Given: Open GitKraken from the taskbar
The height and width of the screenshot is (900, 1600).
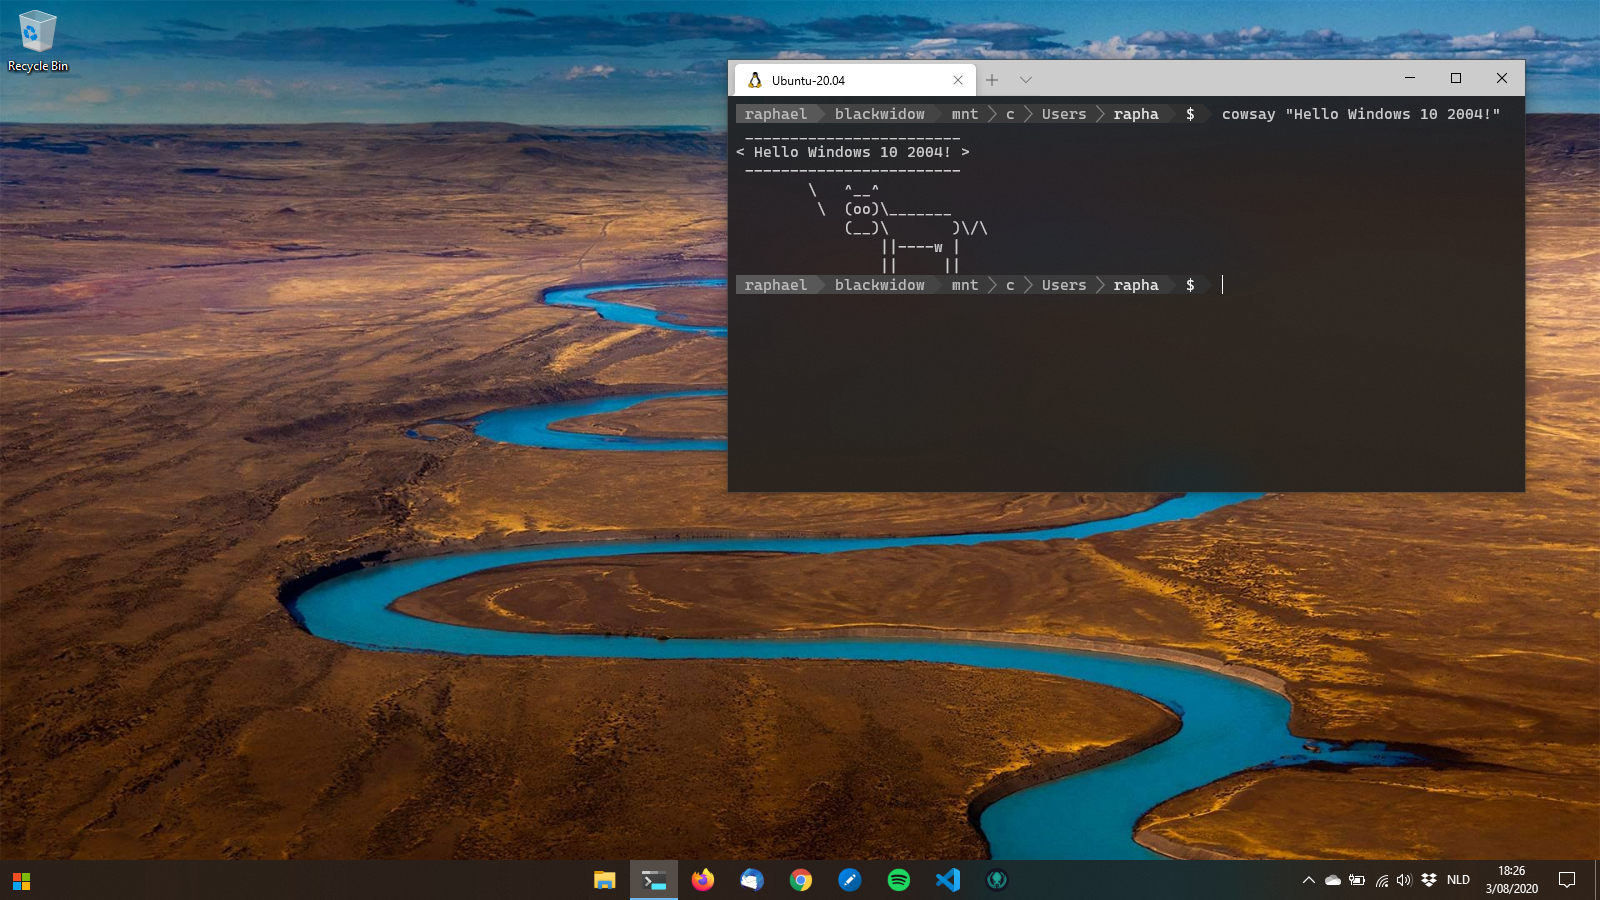Looking at the screenshot, I should click(x=997, y=880).
